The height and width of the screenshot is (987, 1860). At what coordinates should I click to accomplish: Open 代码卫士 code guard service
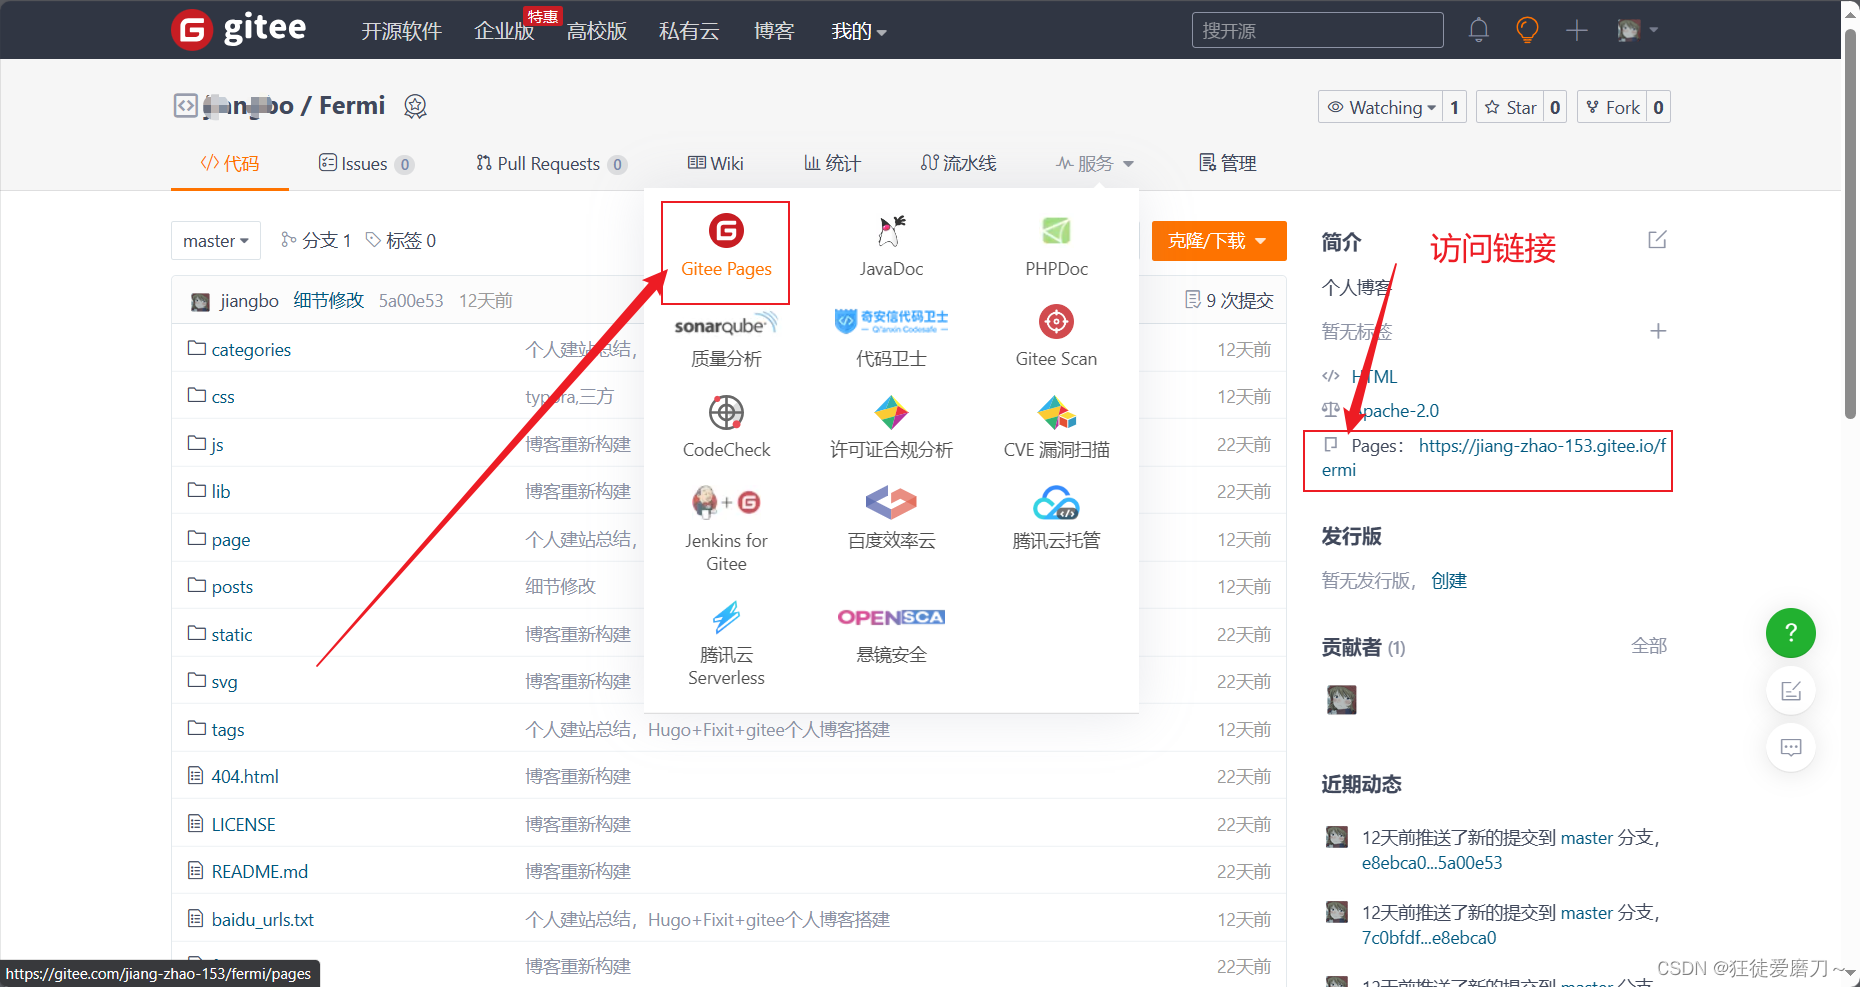click(x=891, y=339)
